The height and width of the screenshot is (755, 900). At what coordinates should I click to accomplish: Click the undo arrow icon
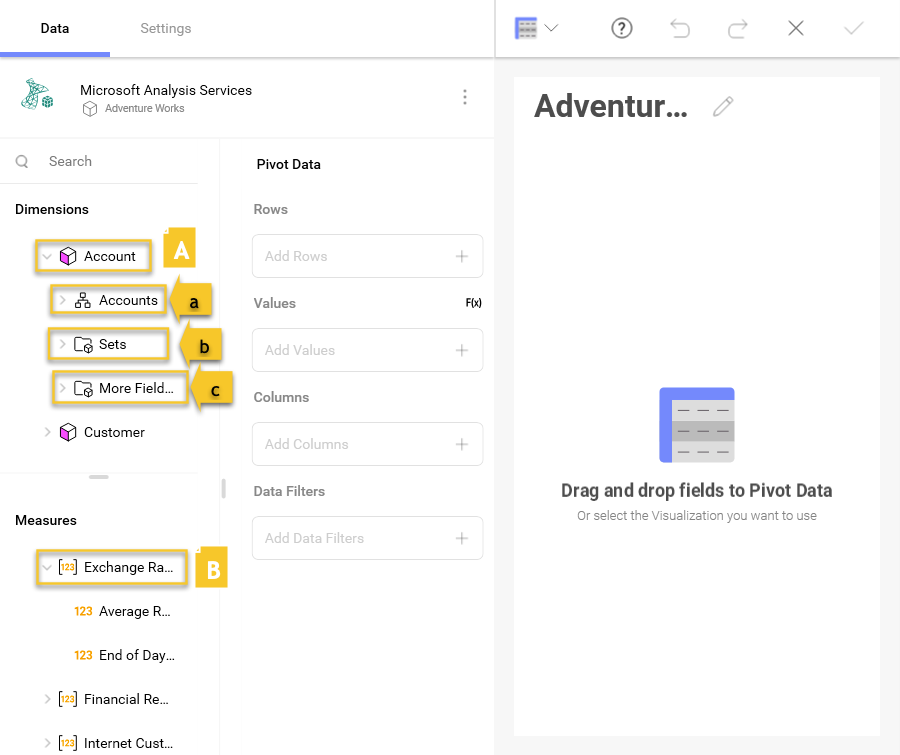pos(680,29)
